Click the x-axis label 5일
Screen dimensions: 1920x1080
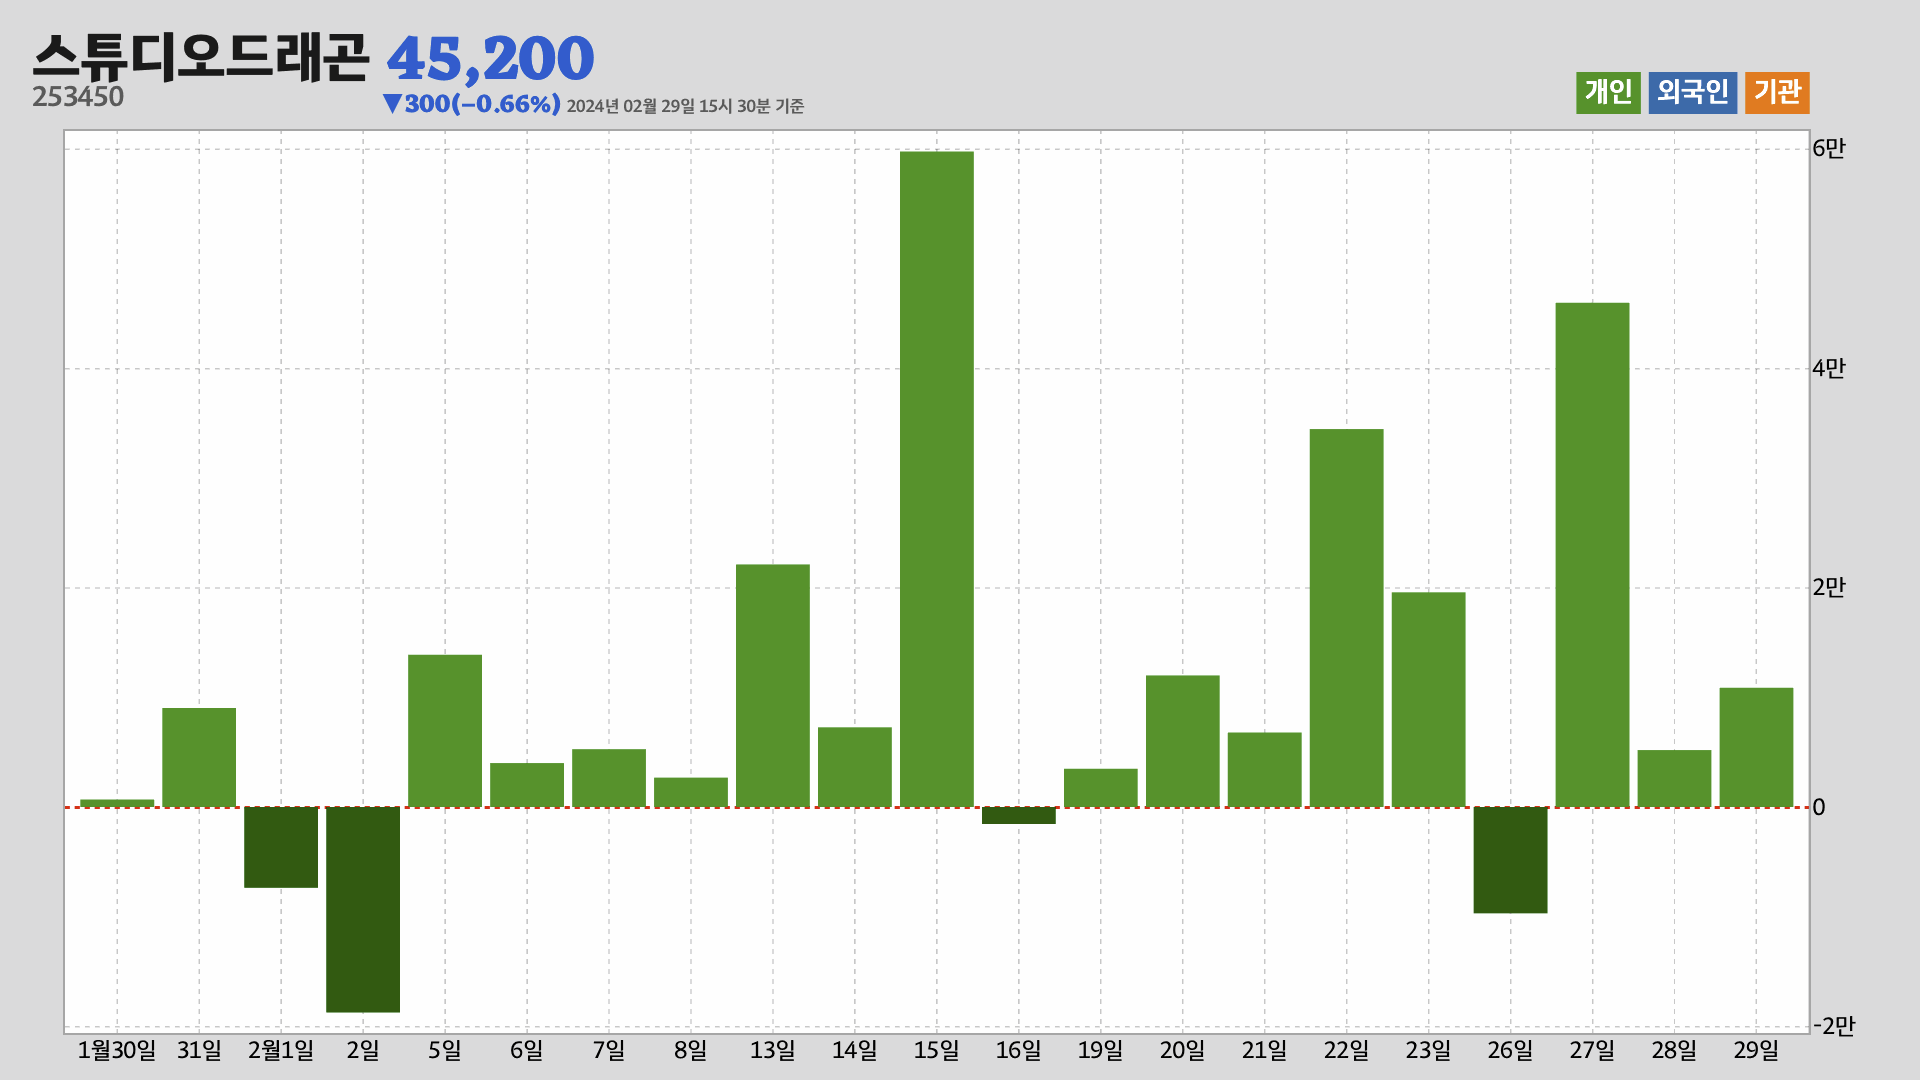(x=445, y=1051)
